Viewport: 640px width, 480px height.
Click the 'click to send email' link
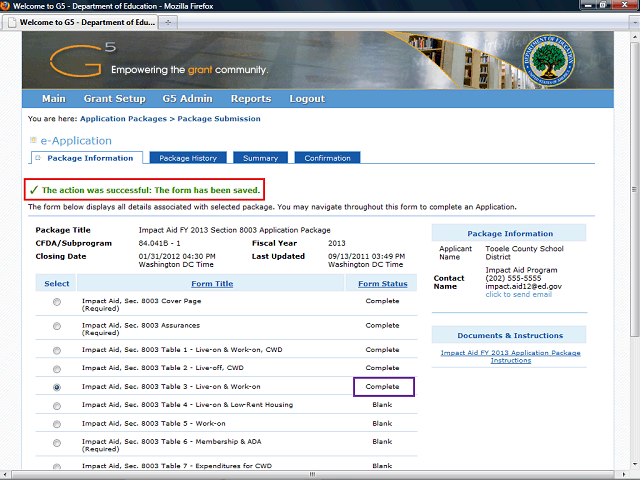521,294
